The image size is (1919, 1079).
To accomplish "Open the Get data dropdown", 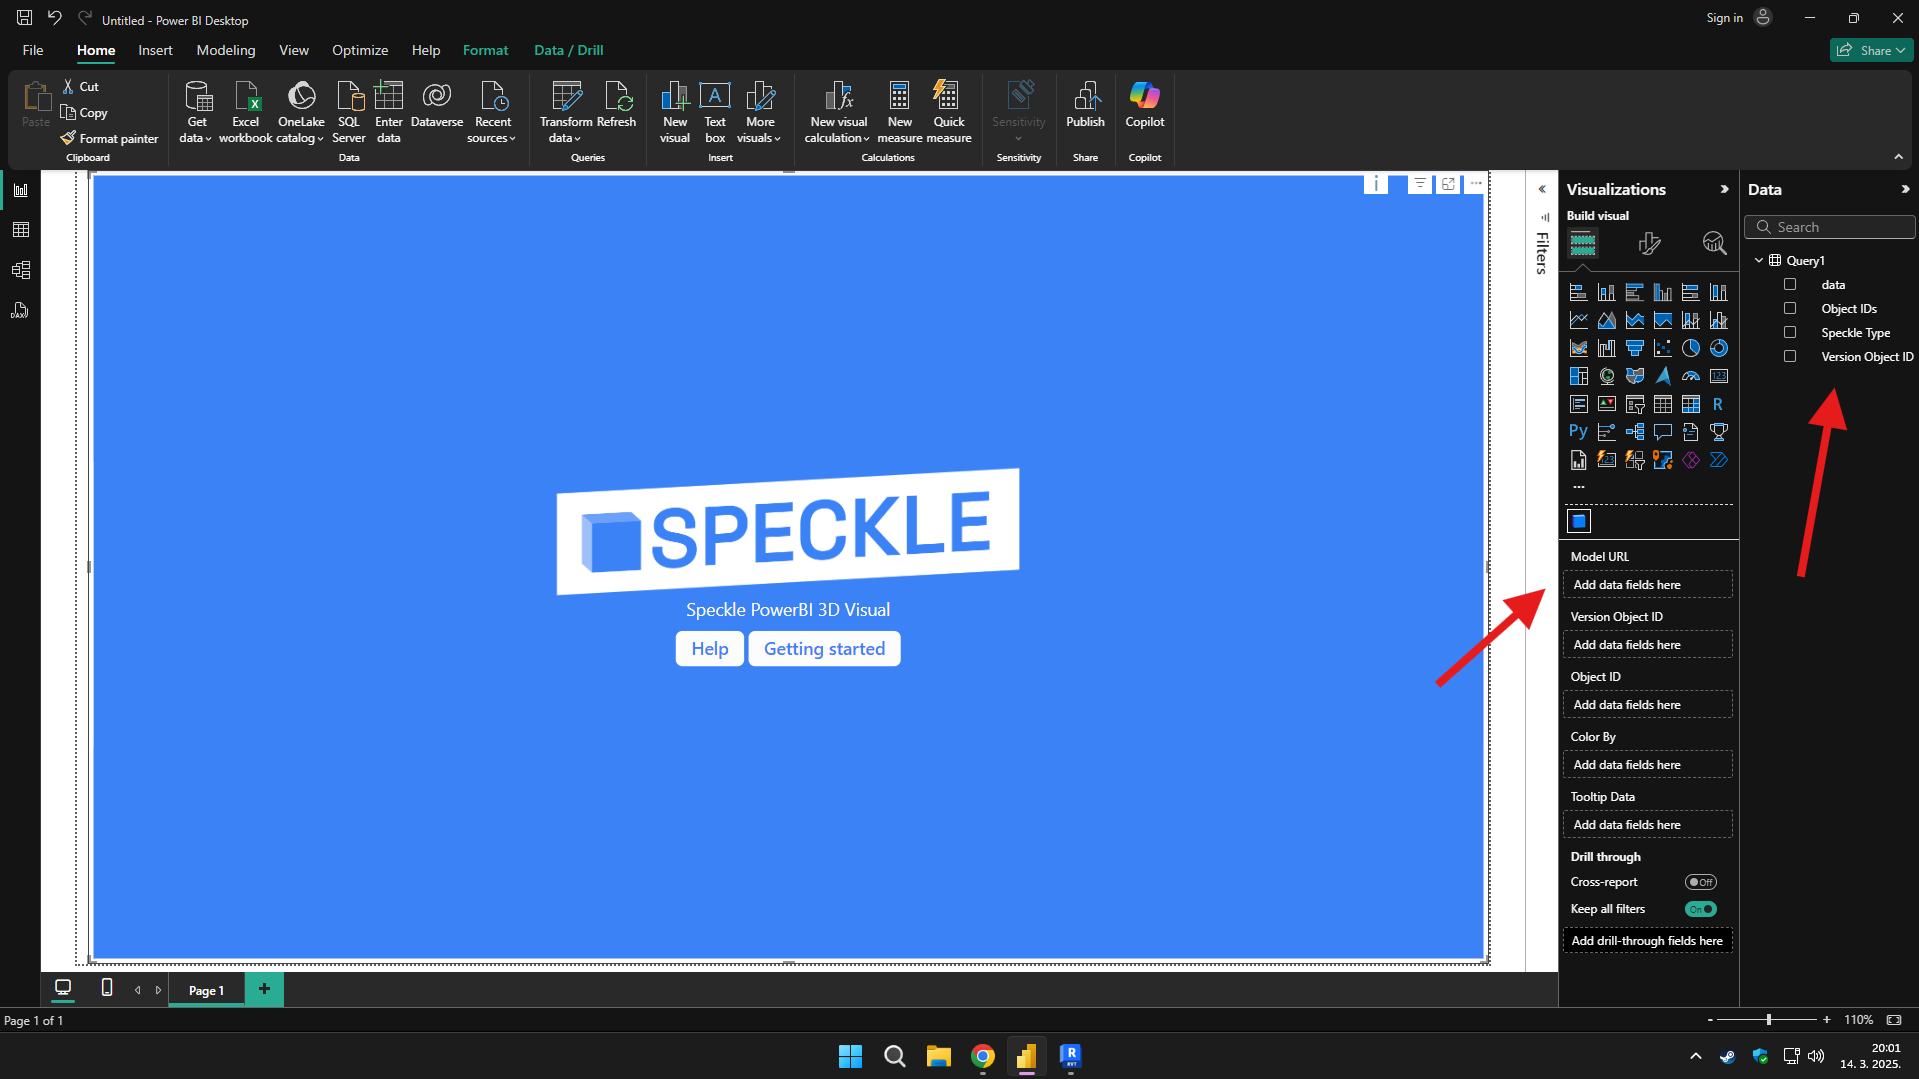I will pyautogui.click(x=196, y=111).
